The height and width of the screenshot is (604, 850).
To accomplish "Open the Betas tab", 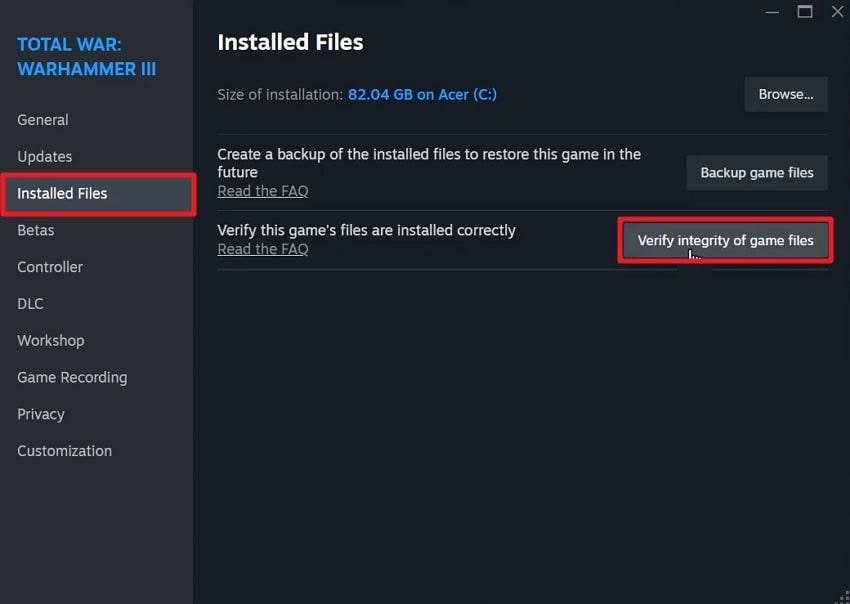I will click(x=35, y=230).
